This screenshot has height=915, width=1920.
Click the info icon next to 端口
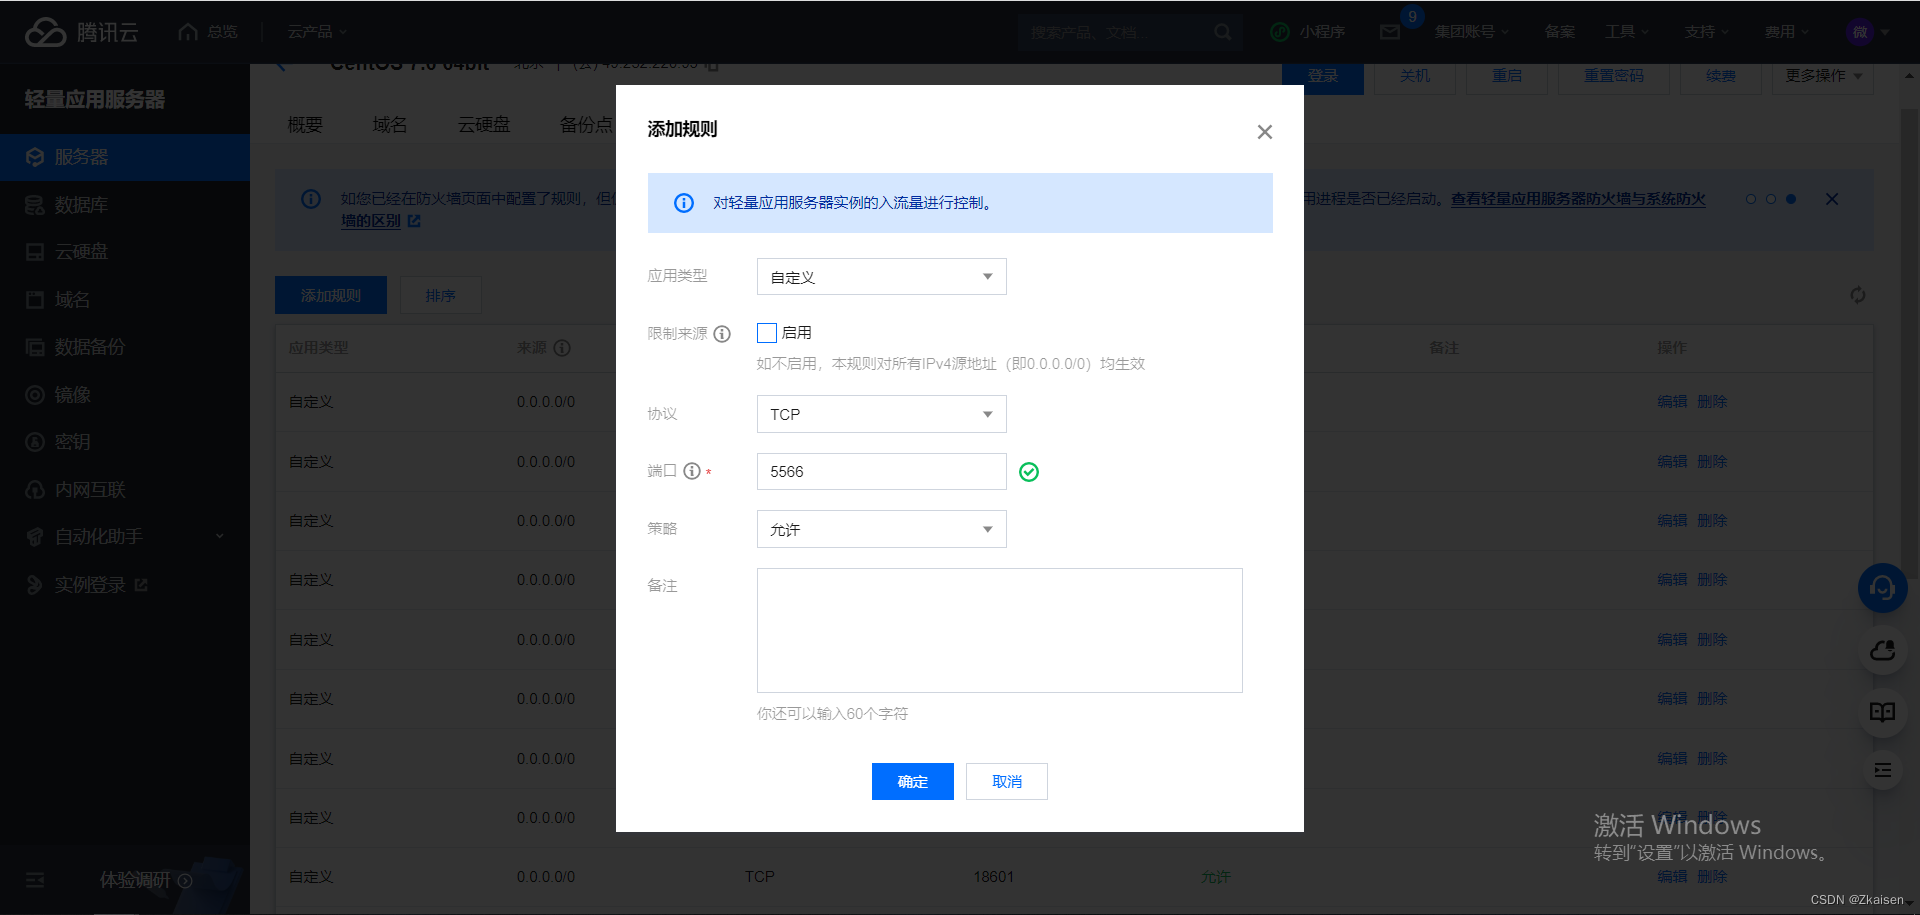[692, 471]
